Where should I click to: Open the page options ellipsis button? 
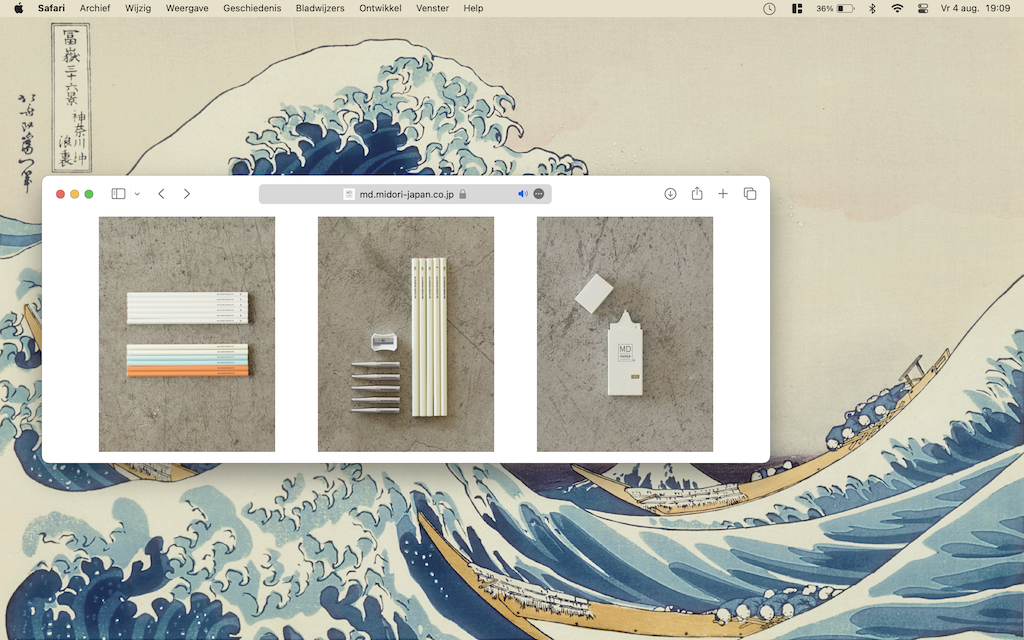pos(539,194)
